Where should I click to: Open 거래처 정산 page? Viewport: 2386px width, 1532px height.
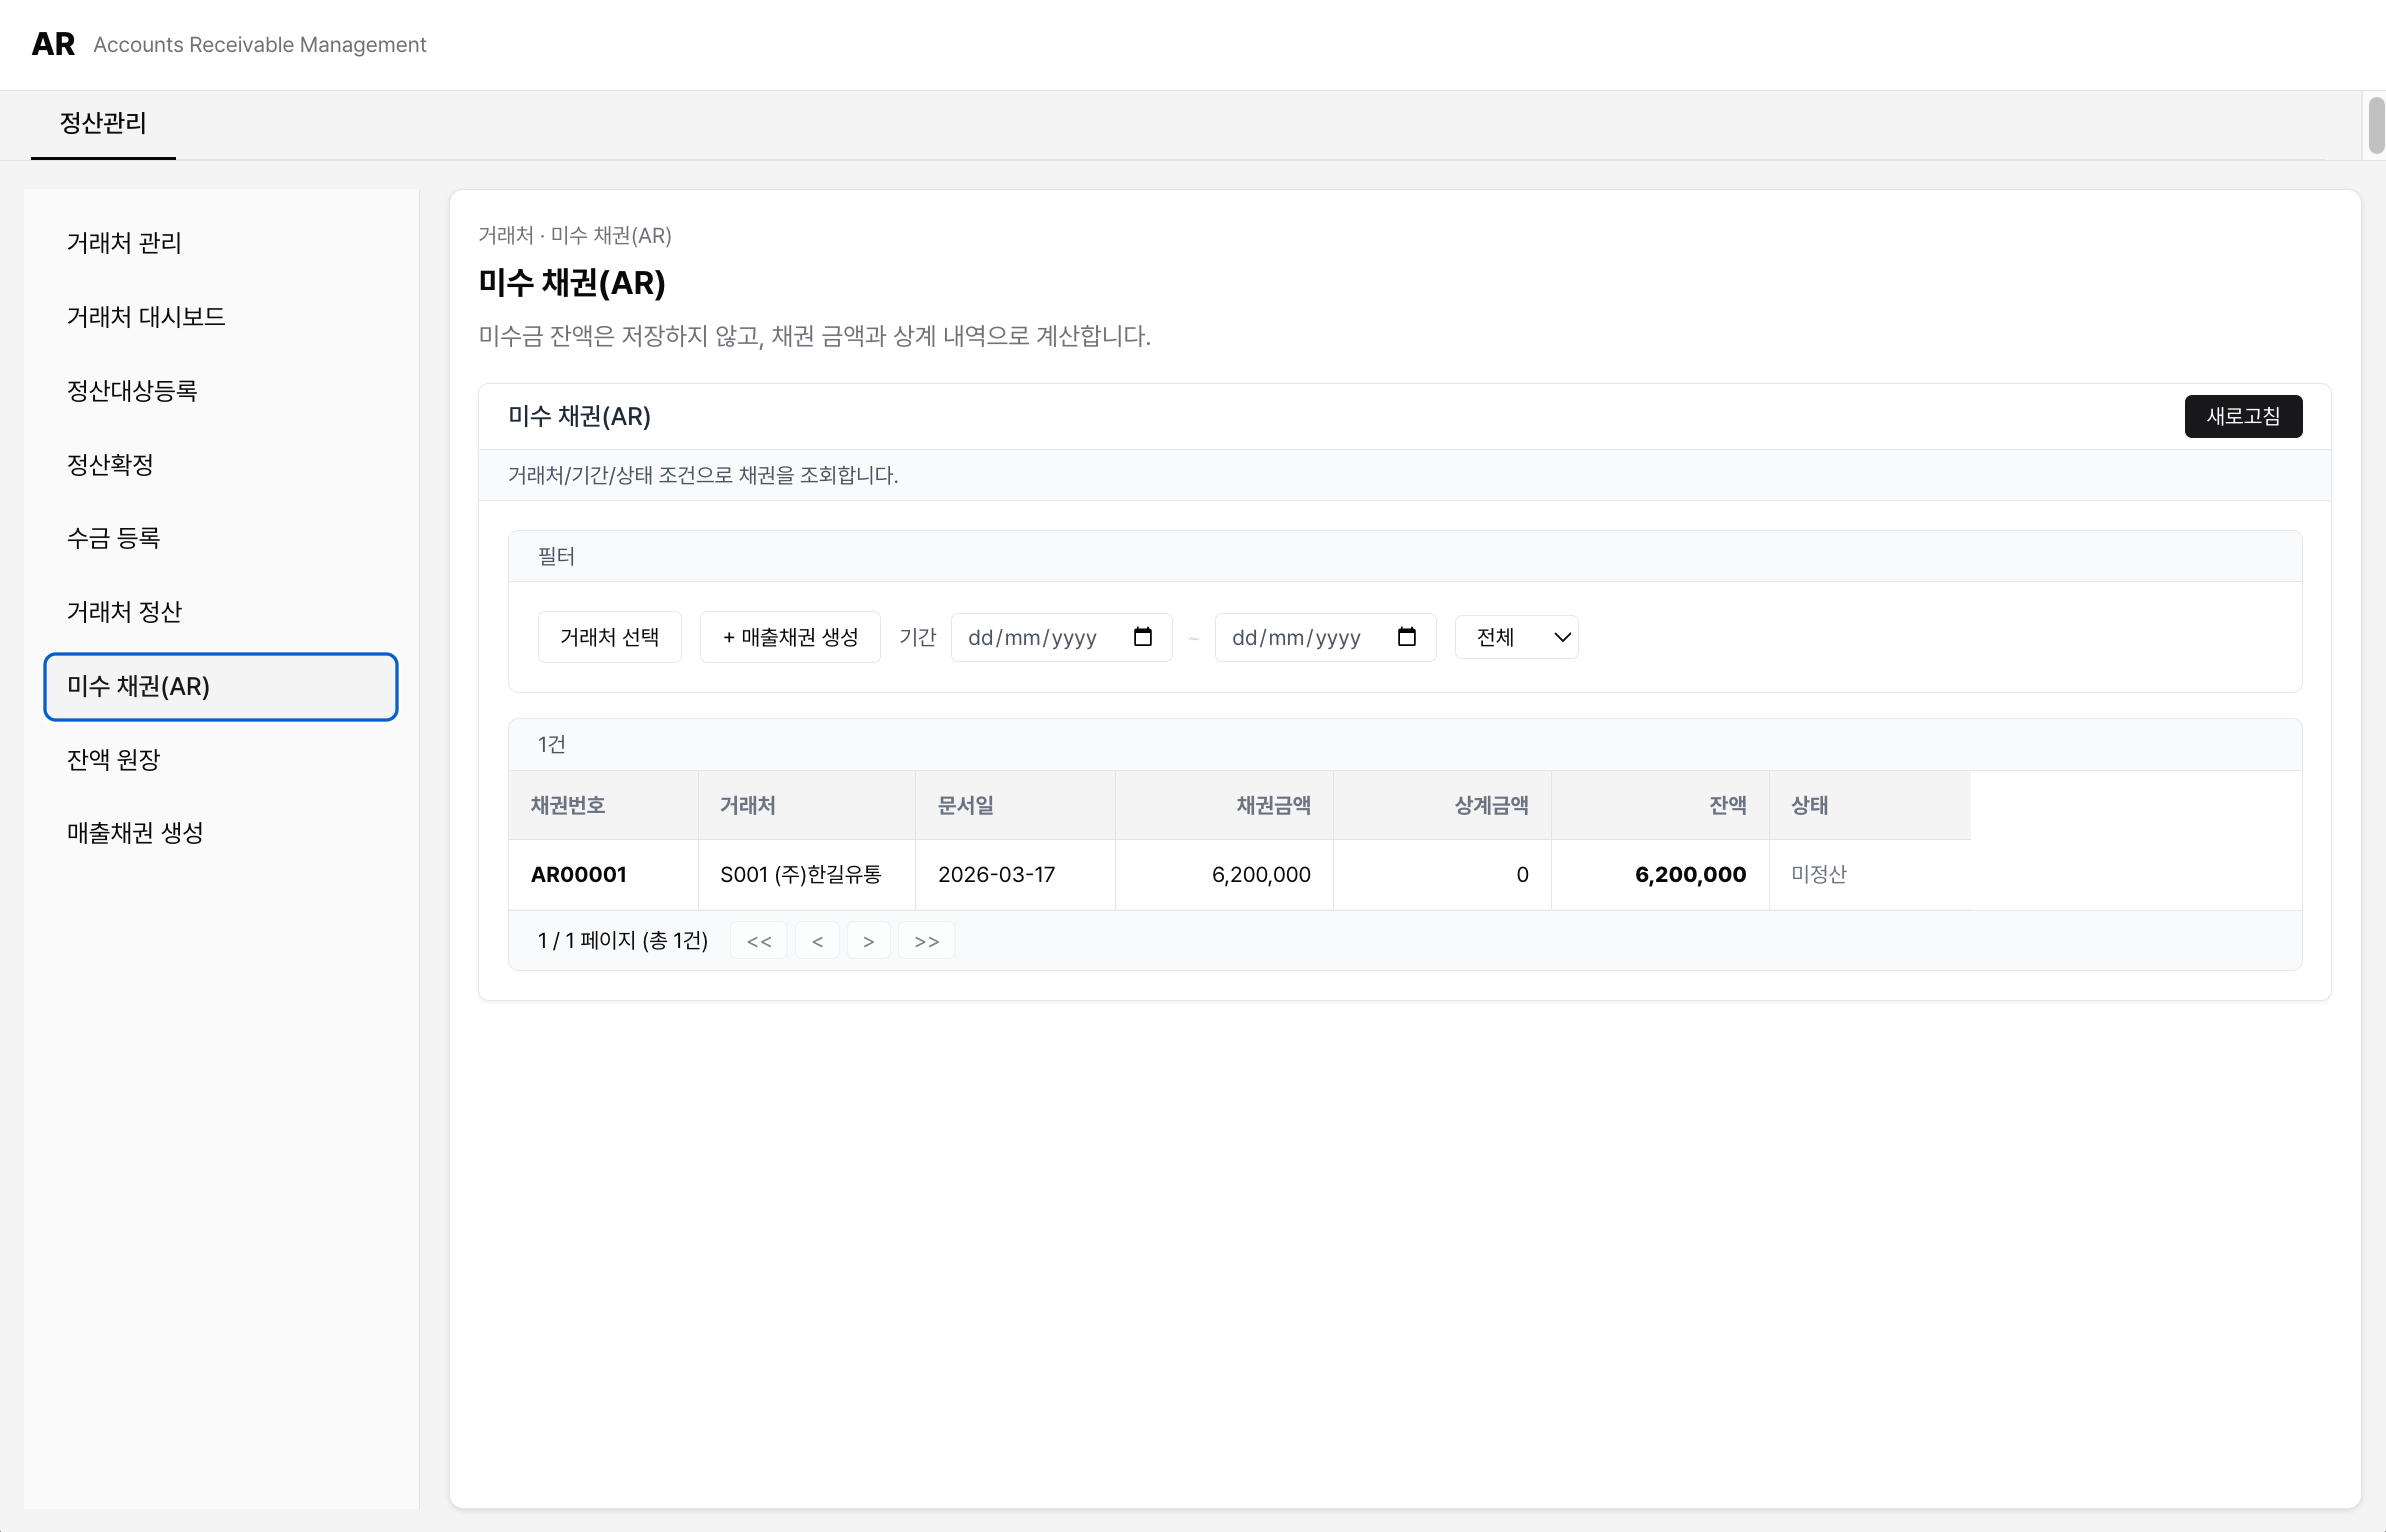(x=123, y=612)
